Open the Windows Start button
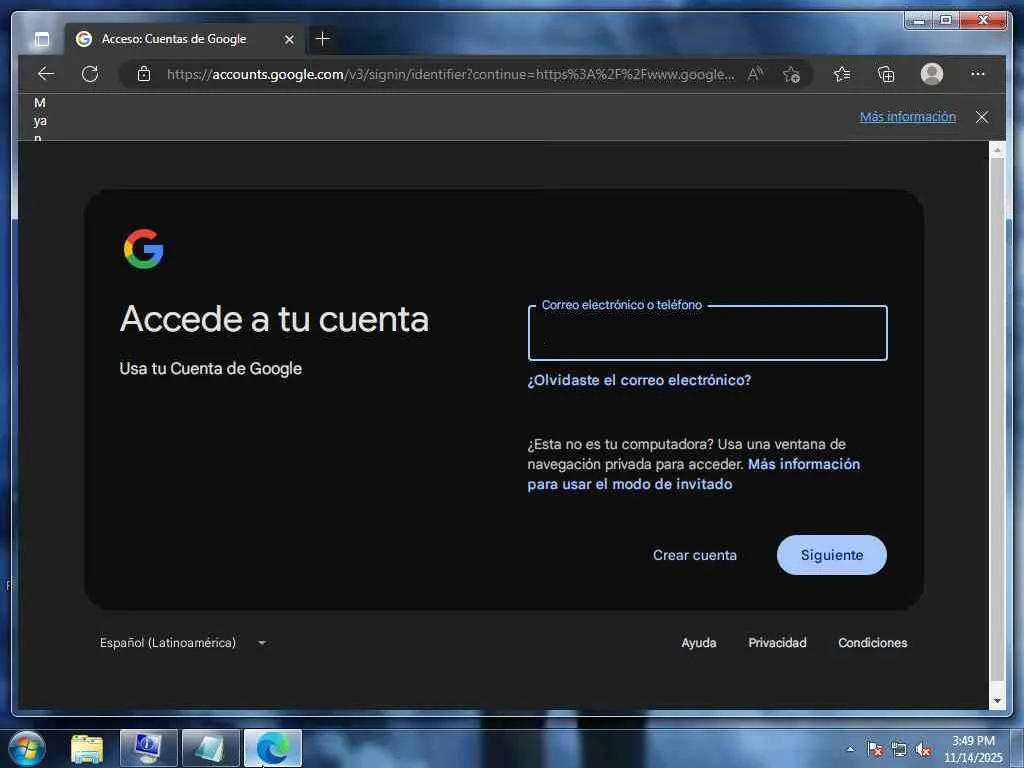Image resolution: width=1024 pixels, height=768 pixels. click(x=27, y=748)
